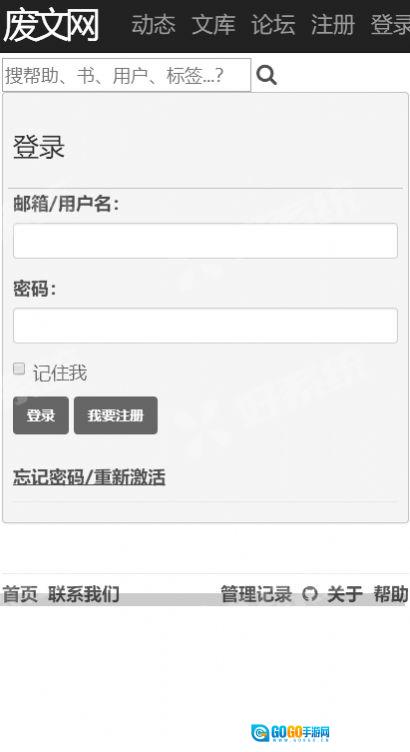
Task: Open 忘记密码/重新激活 link
Action: point(89,477)
